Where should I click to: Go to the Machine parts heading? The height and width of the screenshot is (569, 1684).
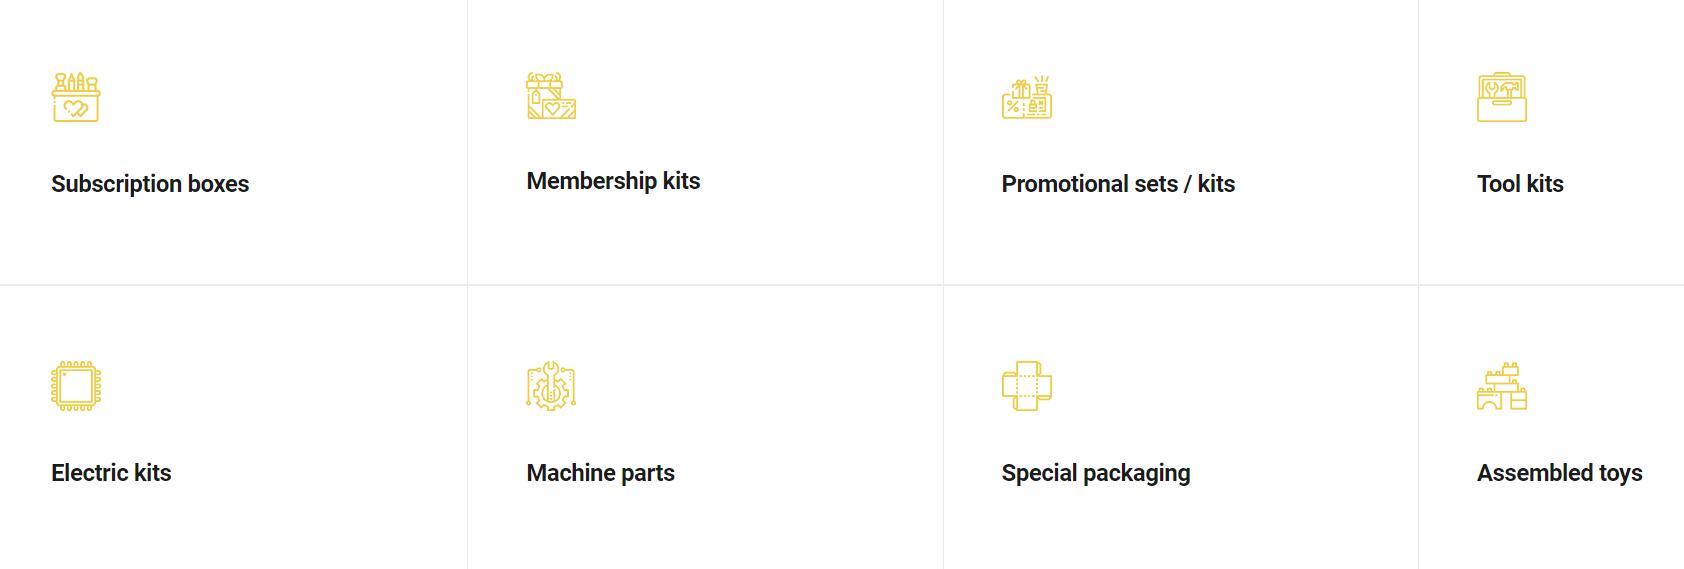600,473
